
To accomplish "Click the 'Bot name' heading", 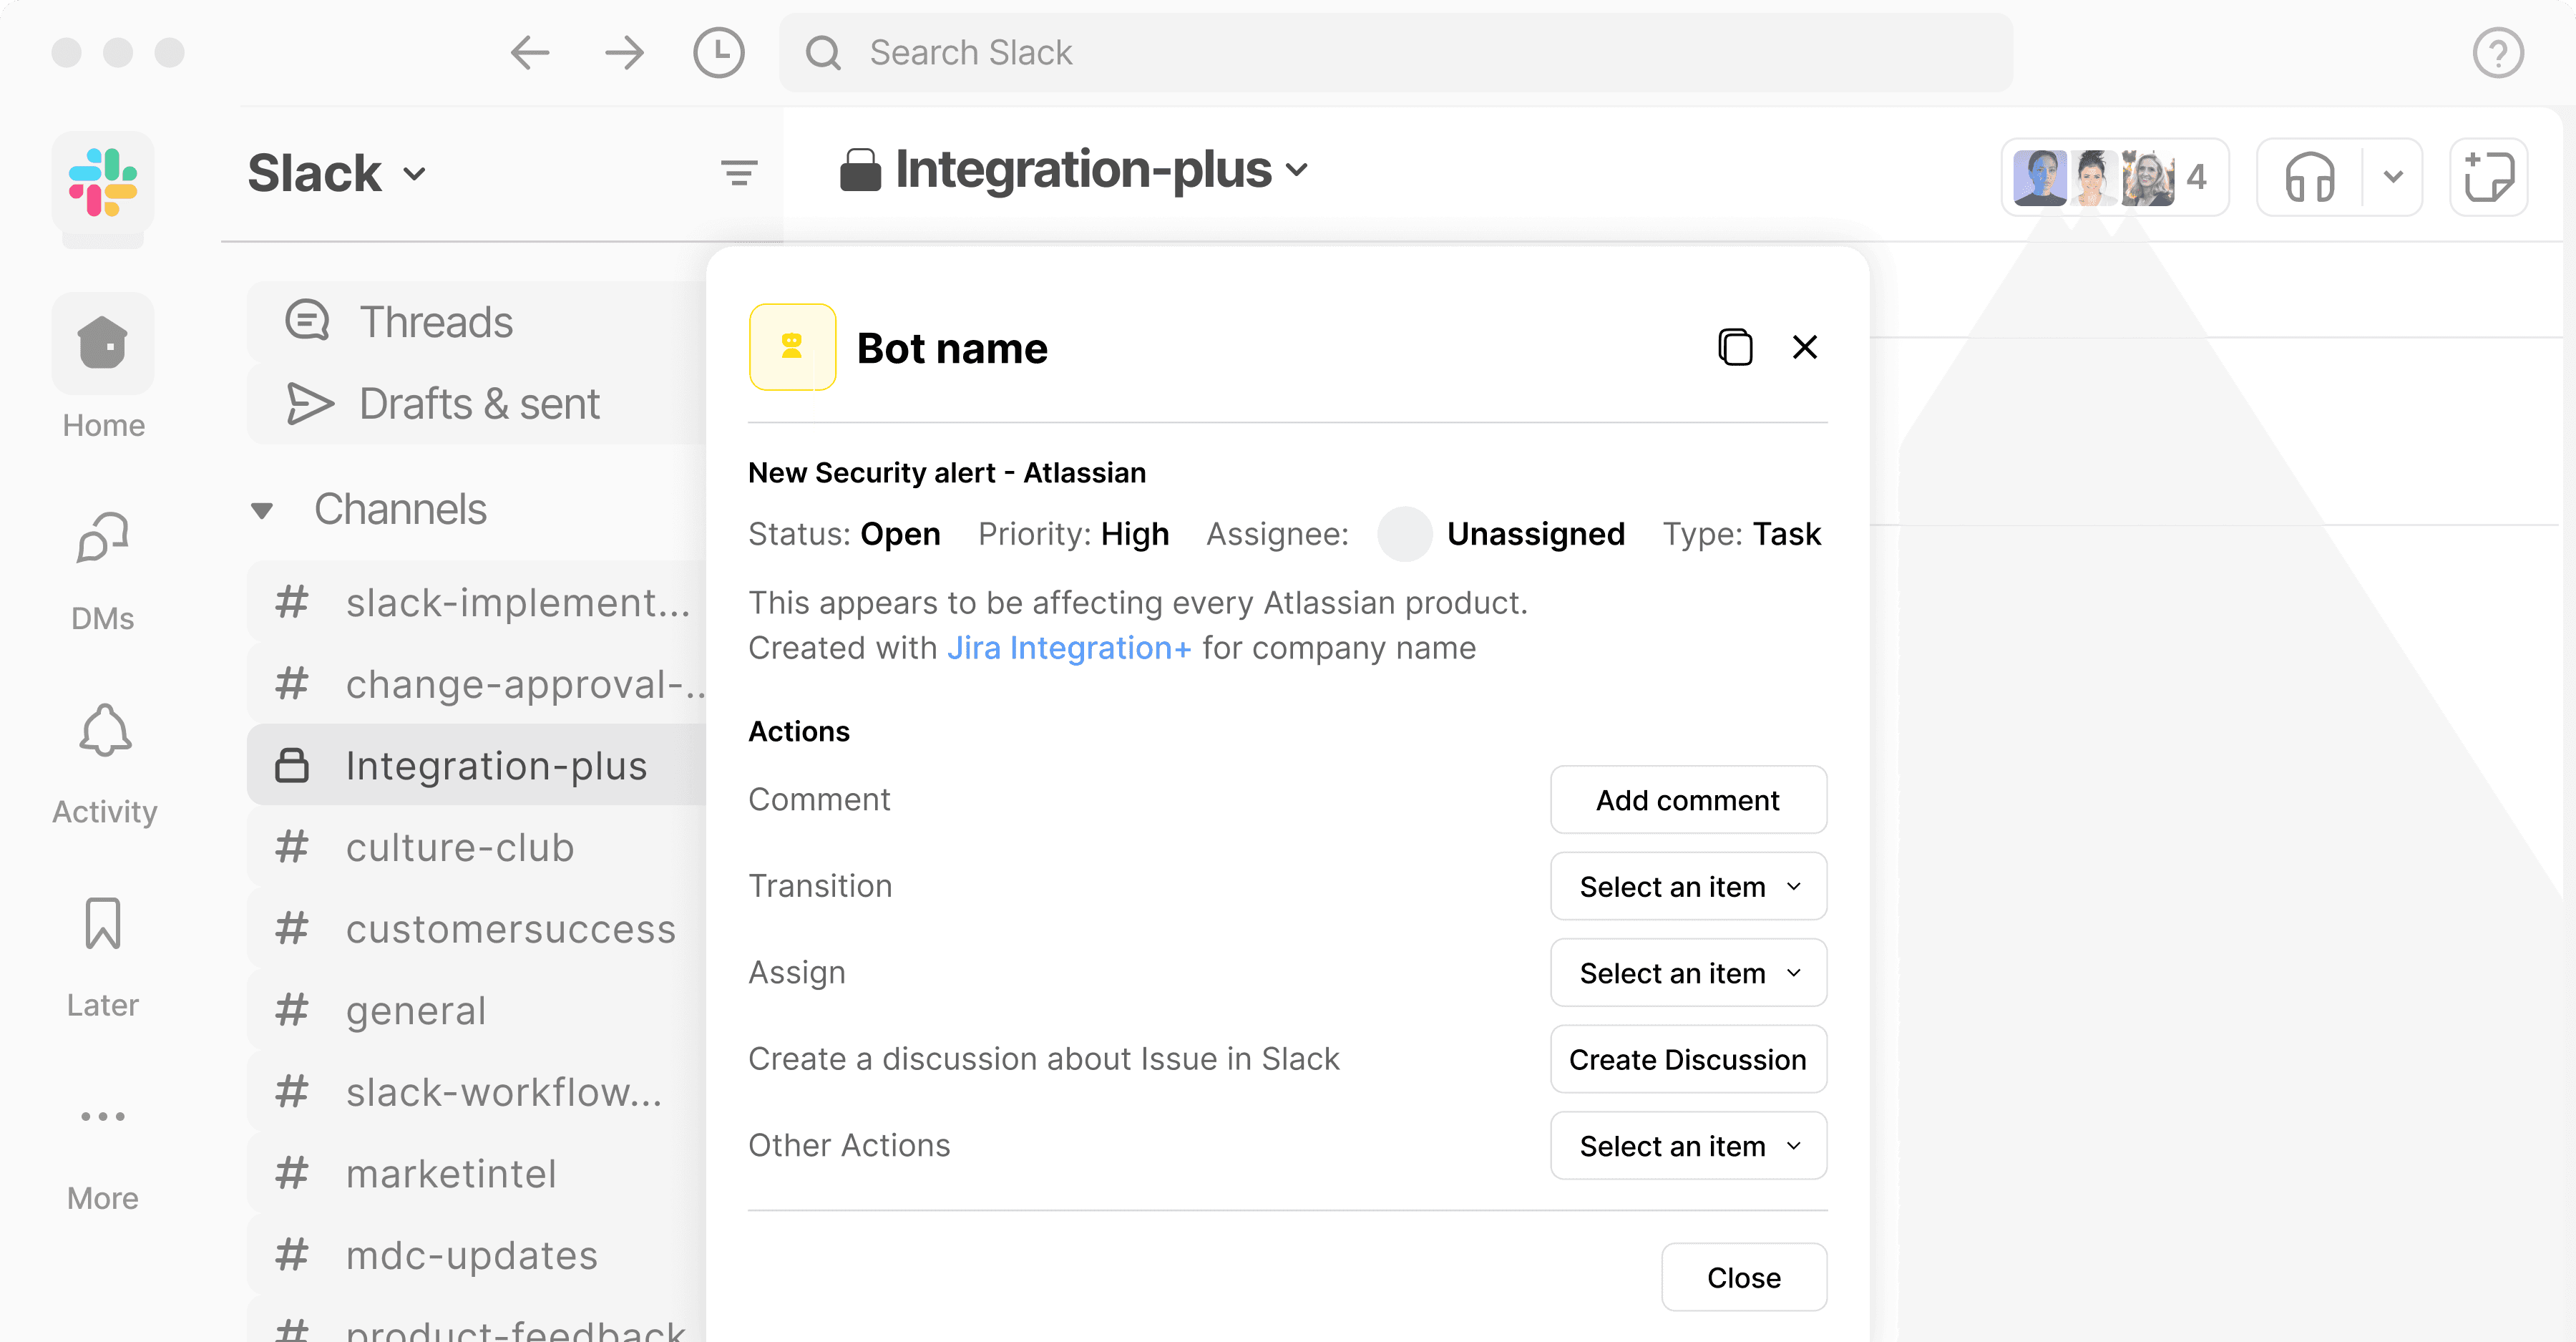I will [x=952, y=348].
